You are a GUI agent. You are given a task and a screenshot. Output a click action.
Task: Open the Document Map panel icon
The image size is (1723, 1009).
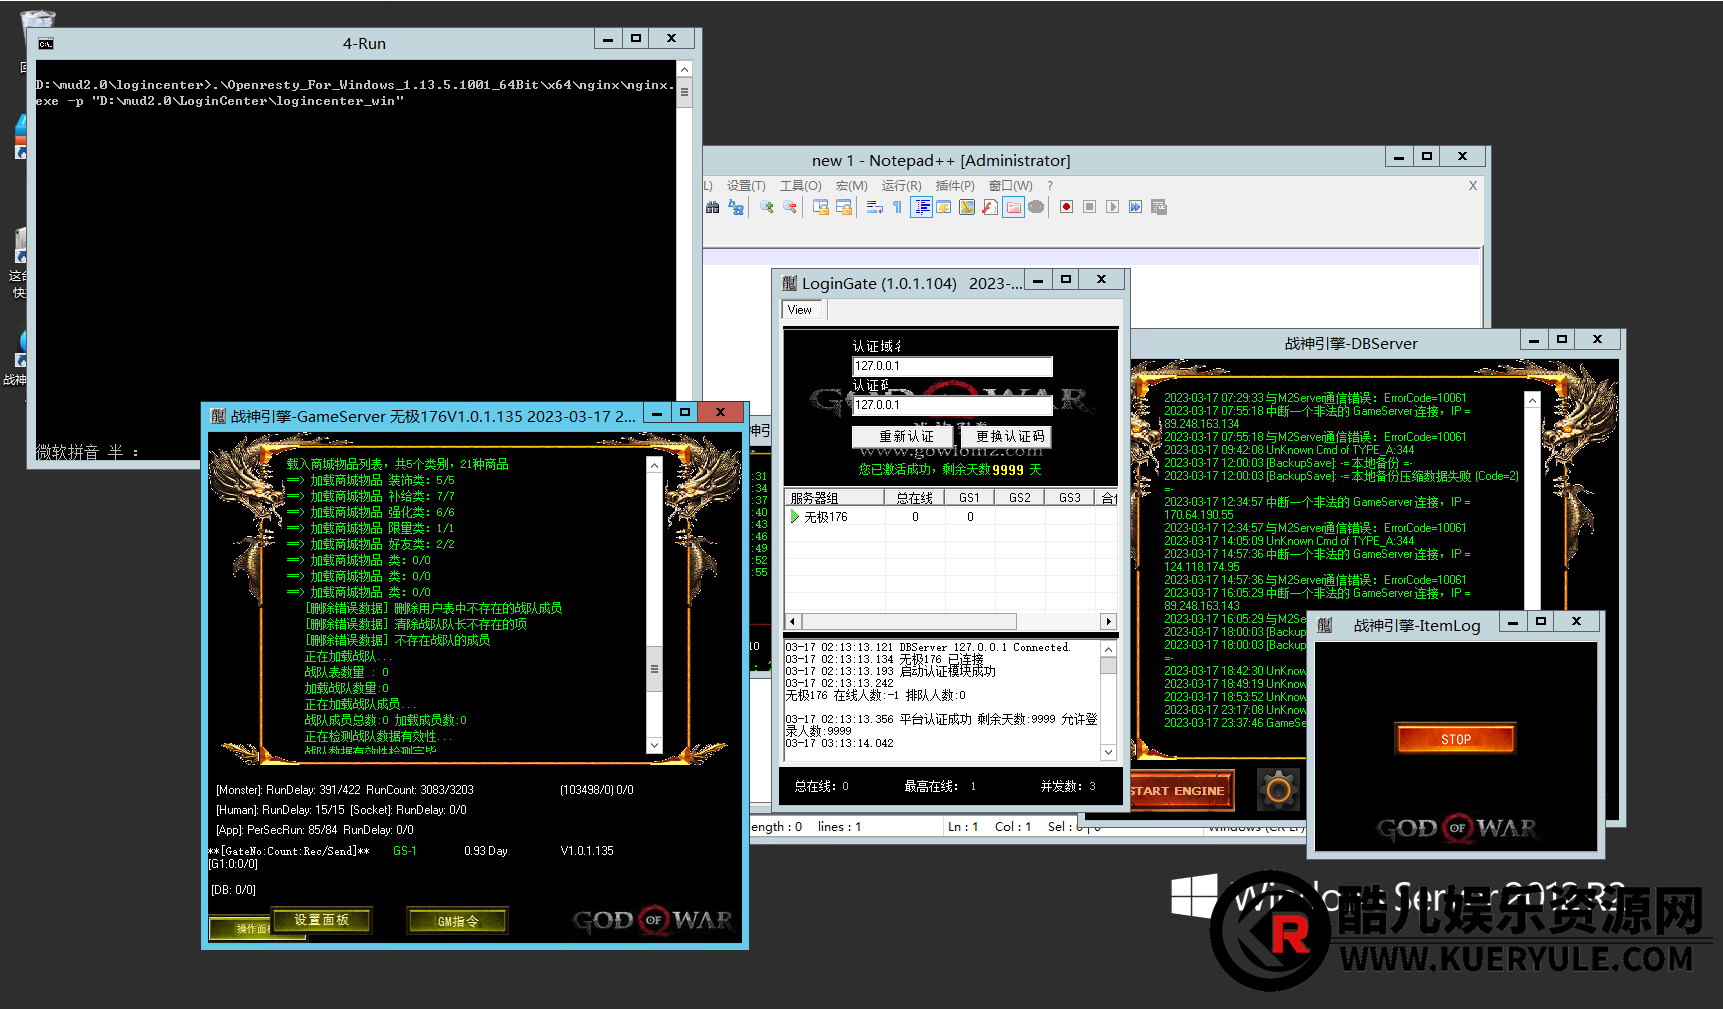[967, 207]
